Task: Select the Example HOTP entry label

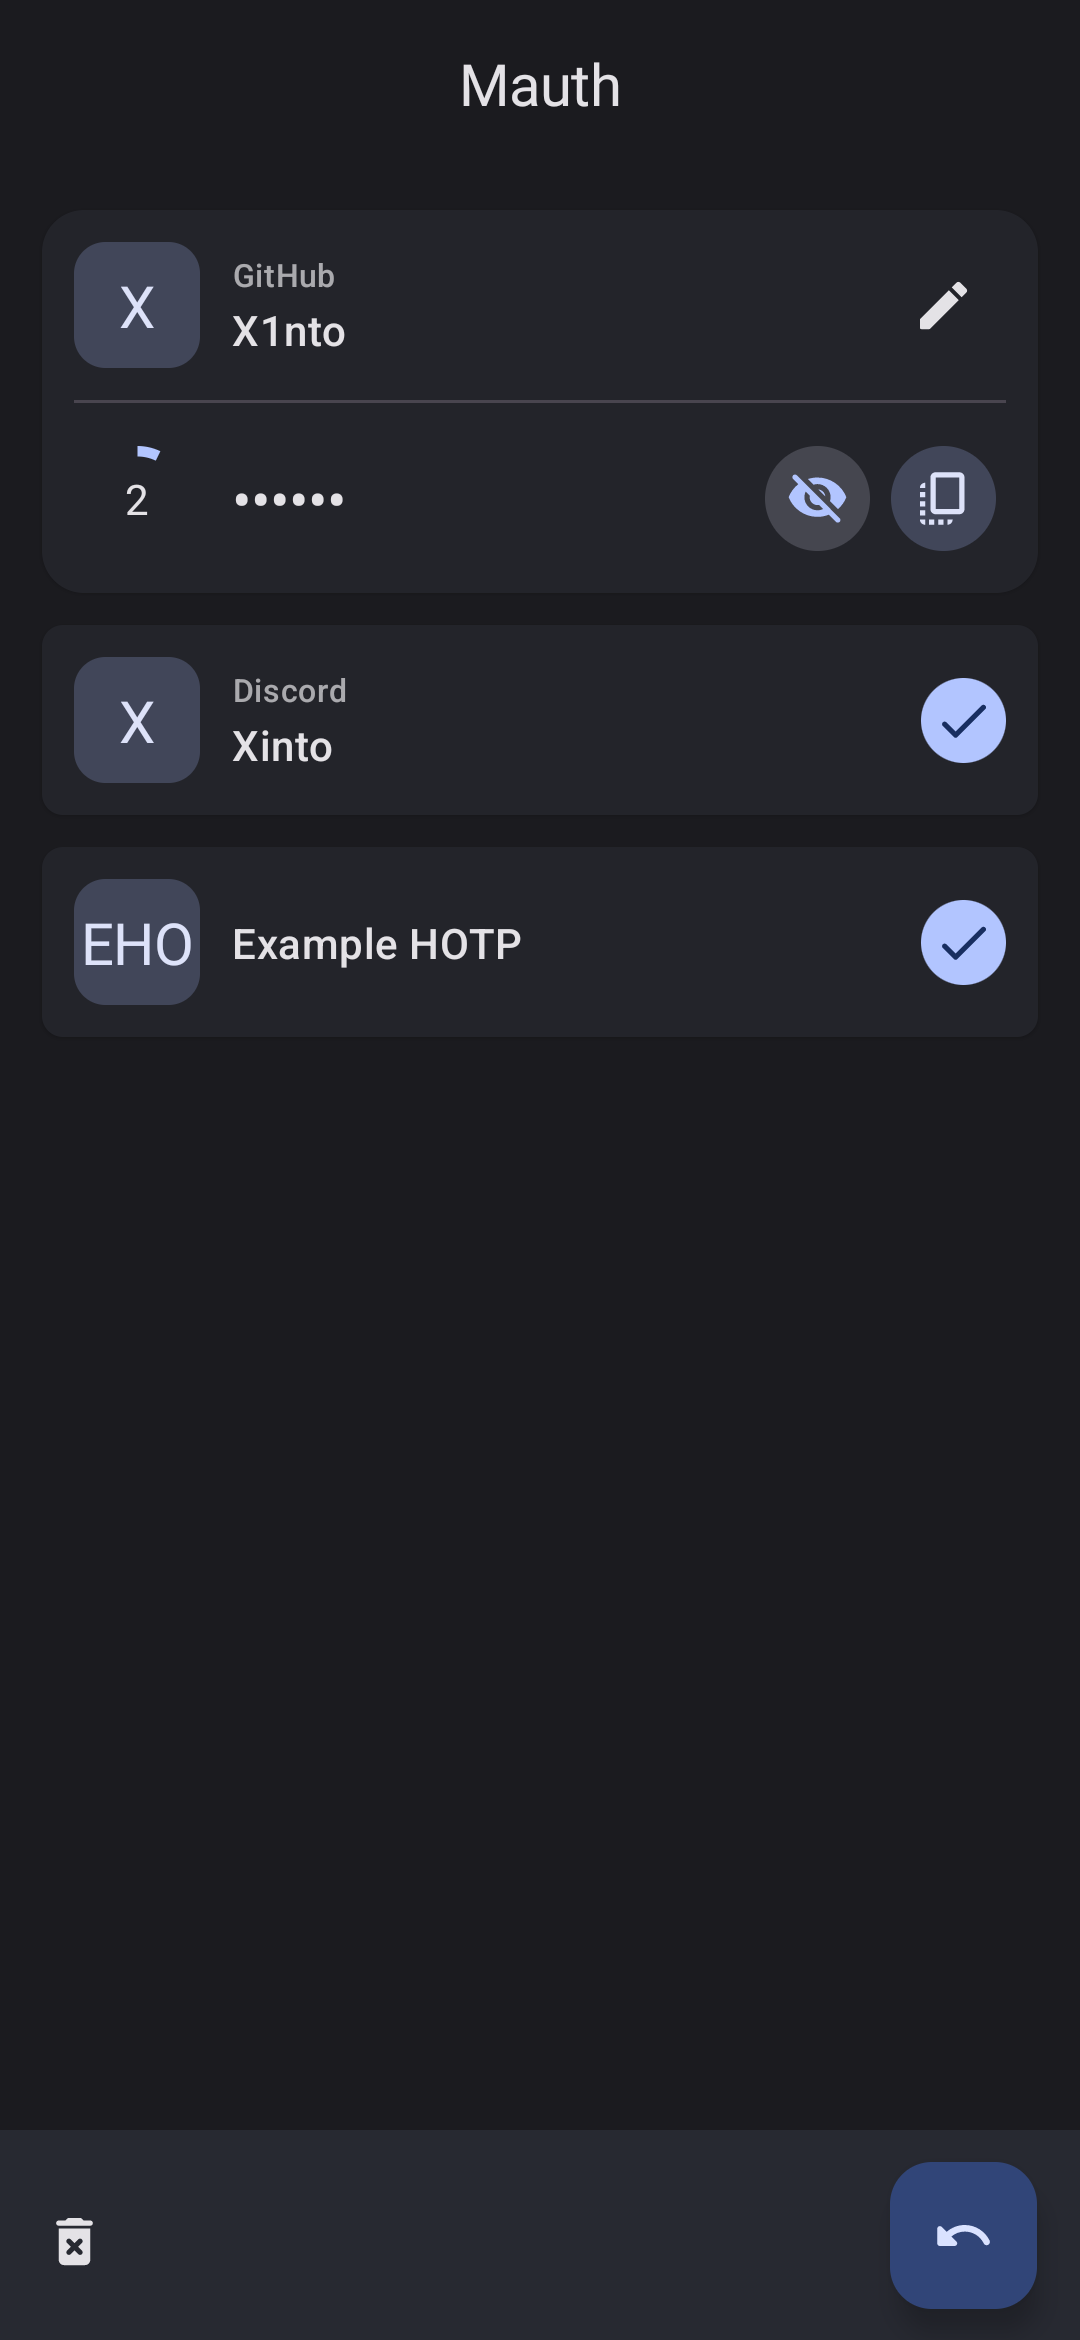Action: point(377,944)
